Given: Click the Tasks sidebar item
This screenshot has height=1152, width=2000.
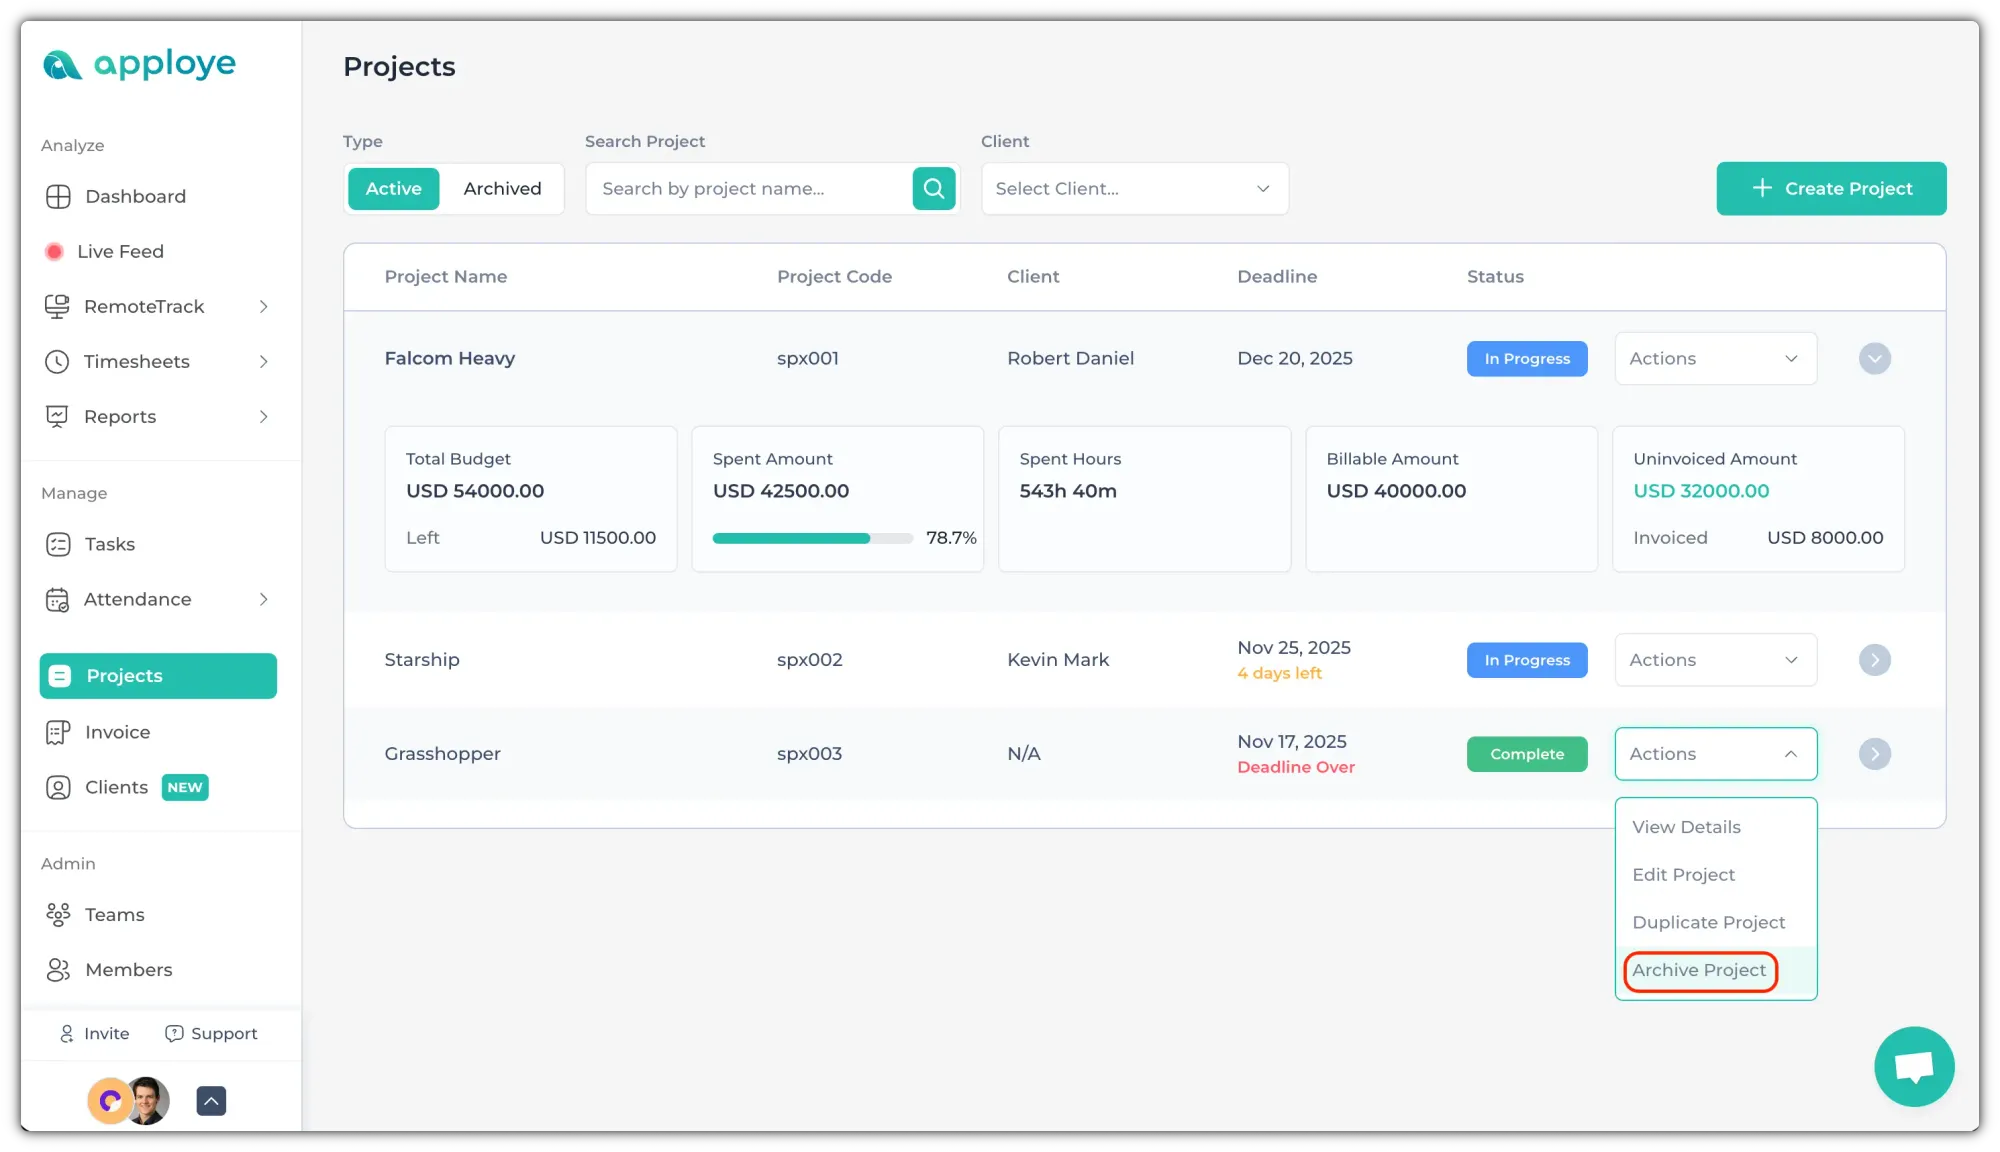Looking at the screenshot, I should 109,545.
